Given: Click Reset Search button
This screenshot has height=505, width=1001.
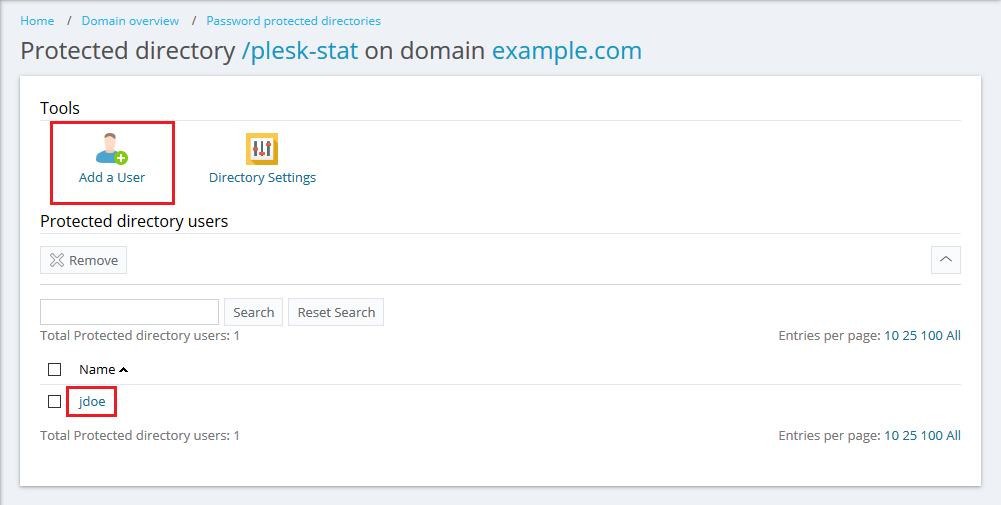Looking at the screenshot, I should tap(336, 312).
